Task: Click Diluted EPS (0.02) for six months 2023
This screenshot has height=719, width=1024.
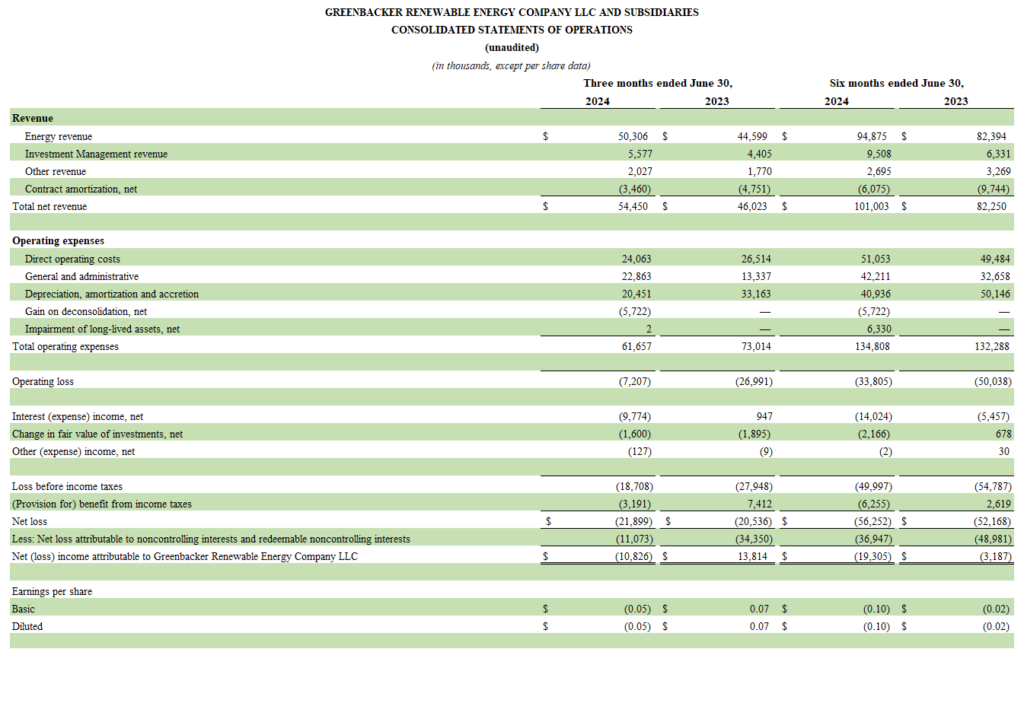Action: (997, 627)
